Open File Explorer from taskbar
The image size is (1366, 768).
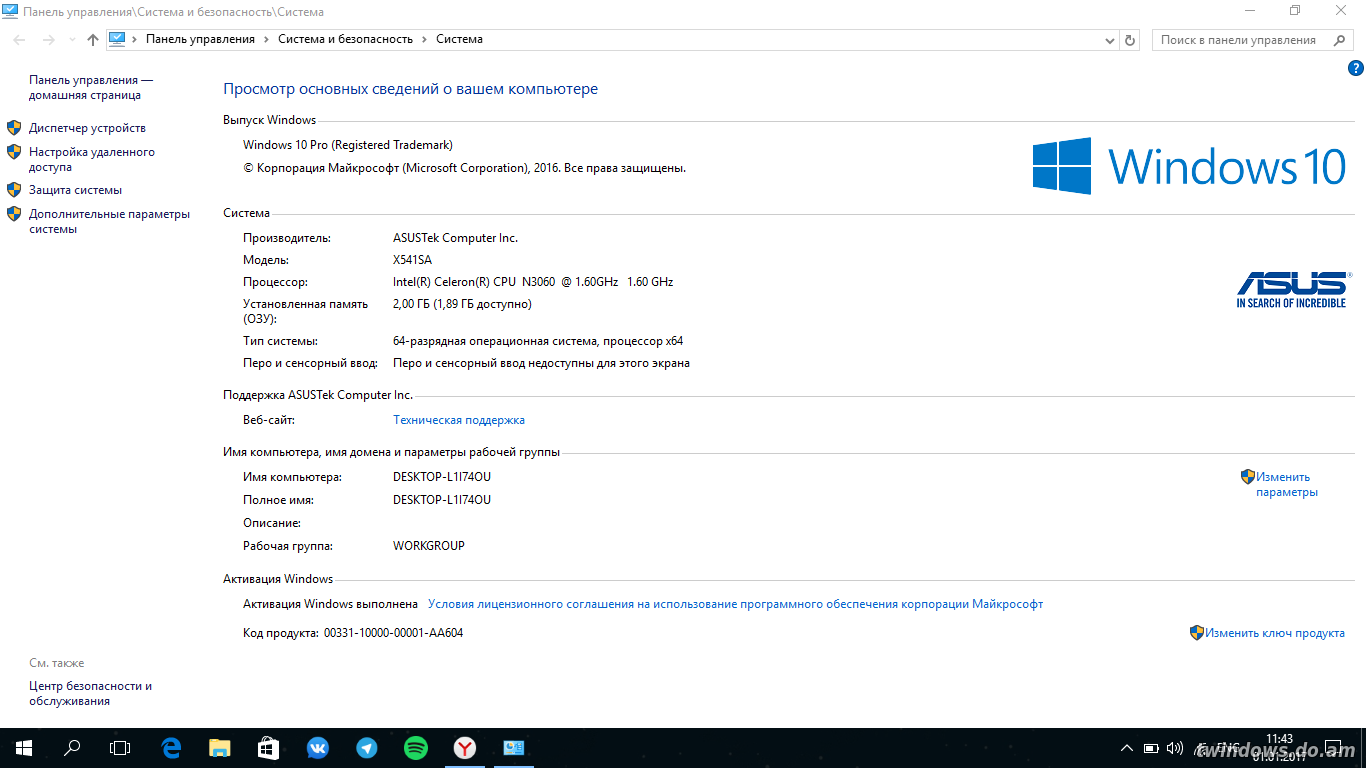tap(220, 748)
